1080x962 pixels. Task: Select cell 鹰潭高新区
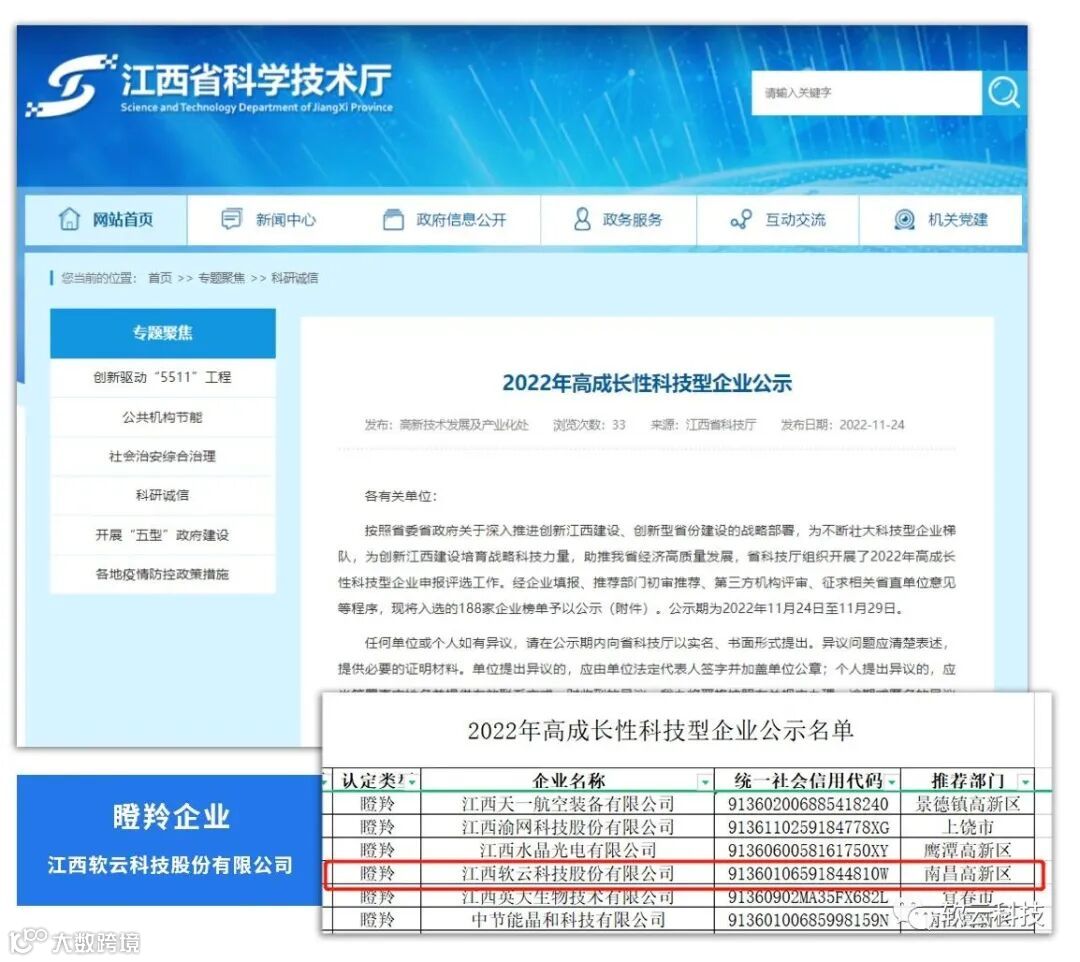click(x=968, y=850)
